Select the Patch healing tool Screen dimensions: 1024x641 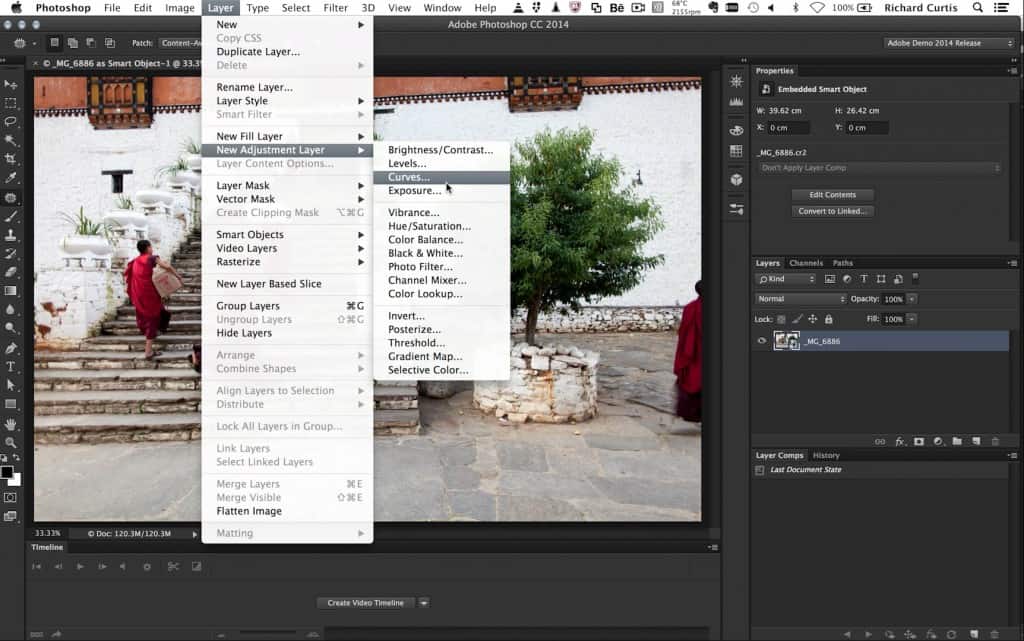[10, 197]
